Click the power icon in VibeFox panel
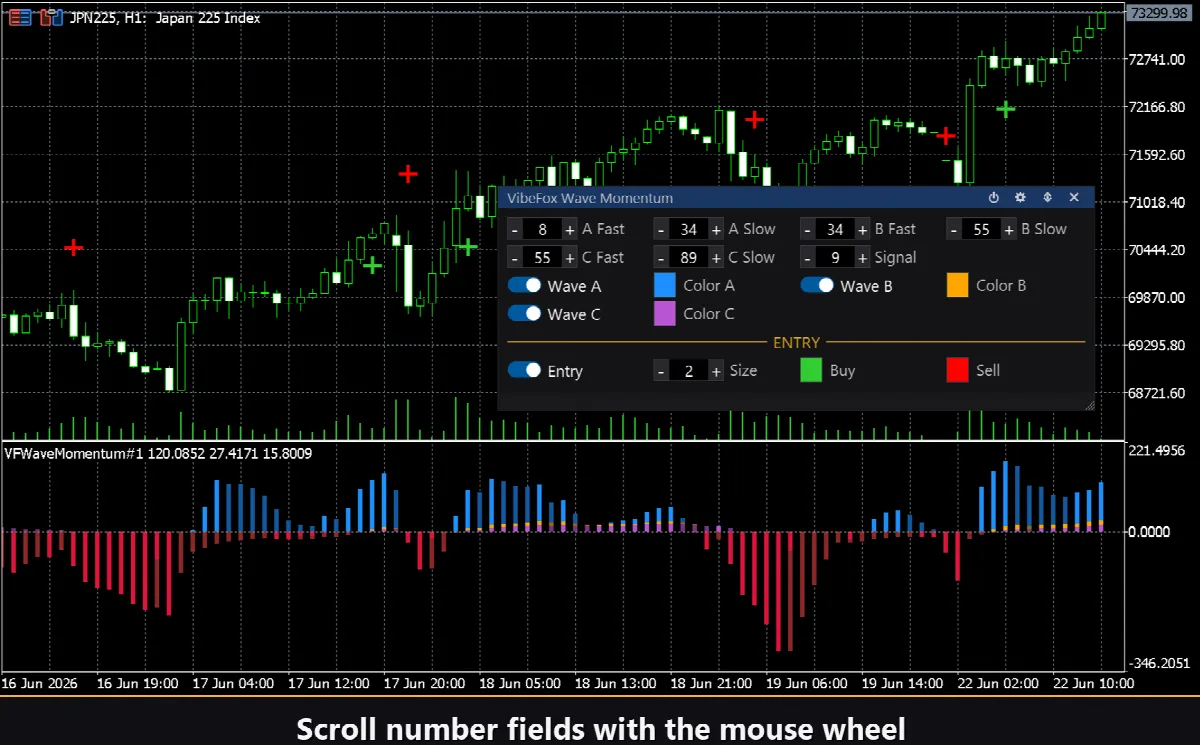Screen dimensions: 1200x745 994,198
